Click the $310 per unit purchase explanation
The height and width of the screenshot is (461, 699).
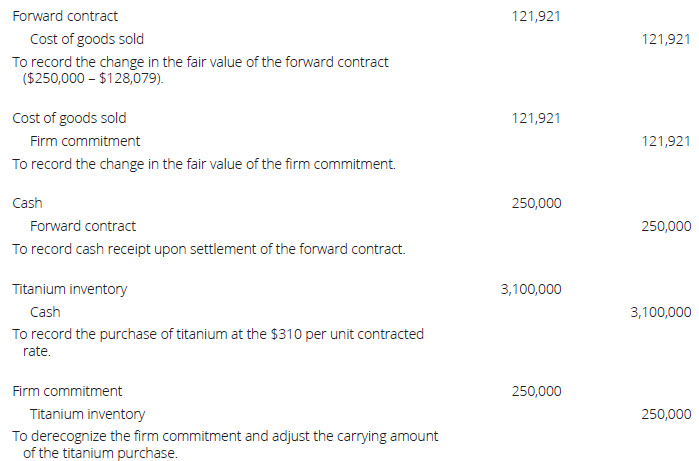pyautogui.click(x=217, y=334)
